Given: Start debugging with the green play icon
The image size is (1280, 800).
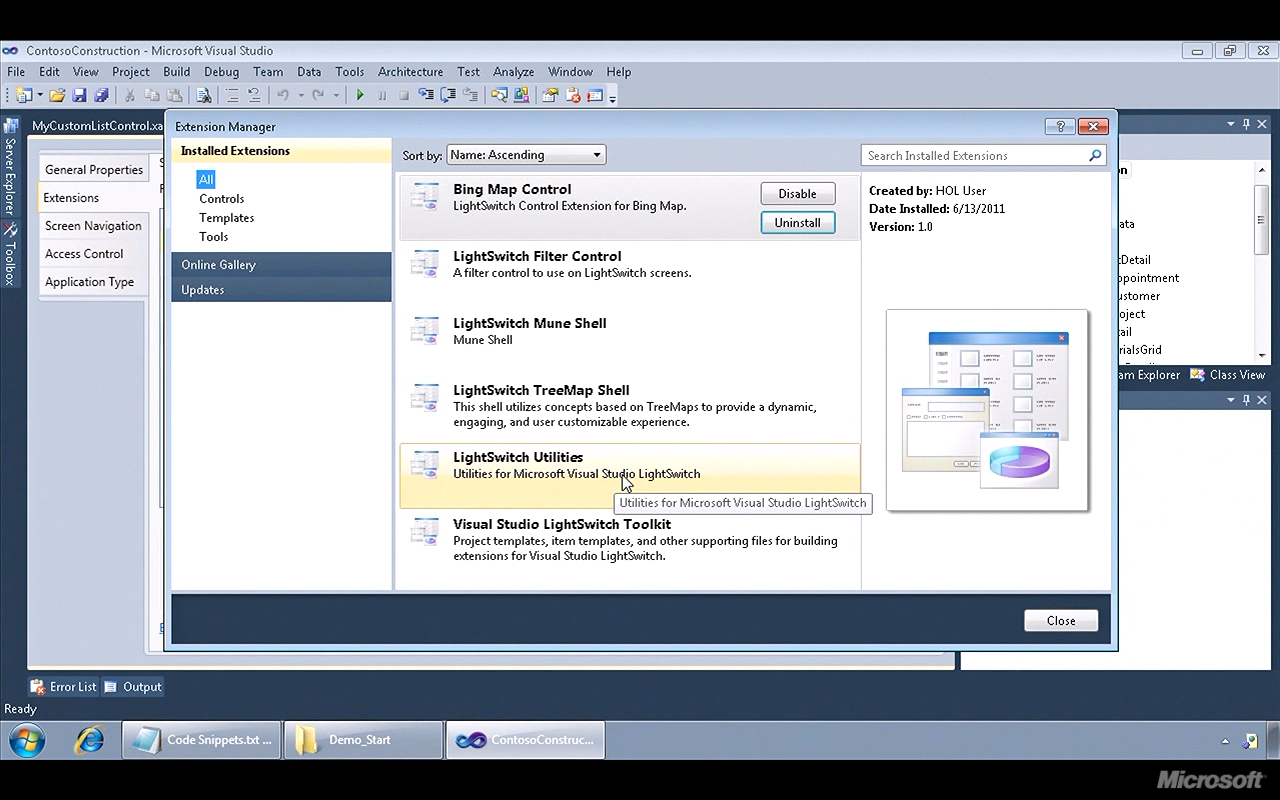Looking at the screenshot, I should pos(360,96).
